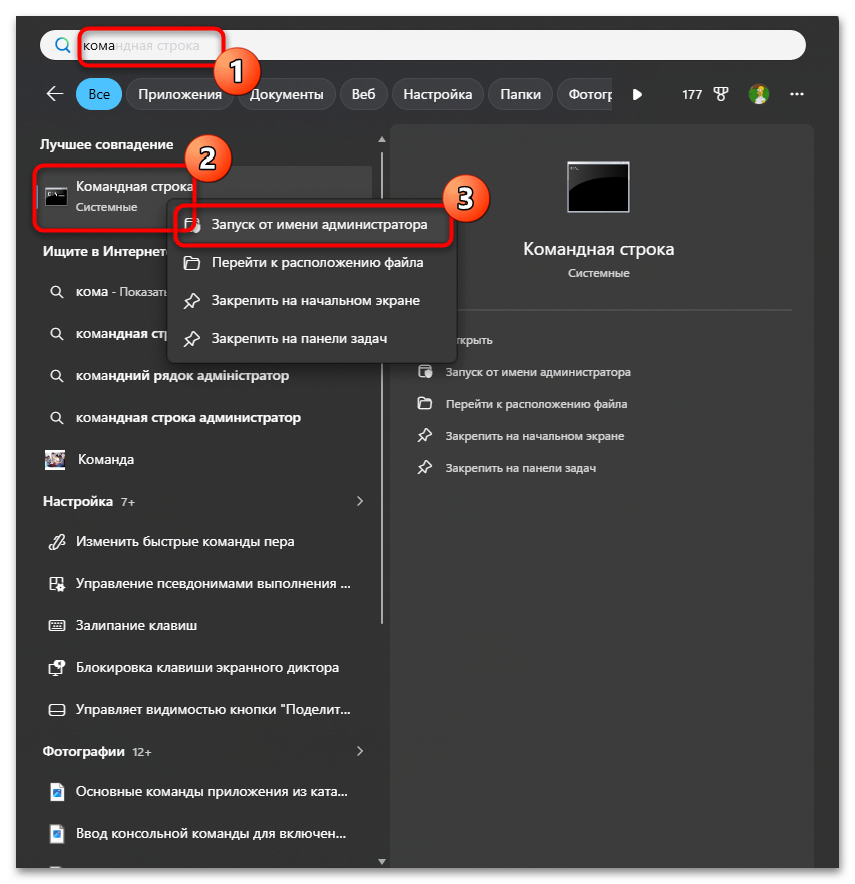
Task: Switch to the Веб filter tab
Action: pyautogui.click(x=363, y=94)
